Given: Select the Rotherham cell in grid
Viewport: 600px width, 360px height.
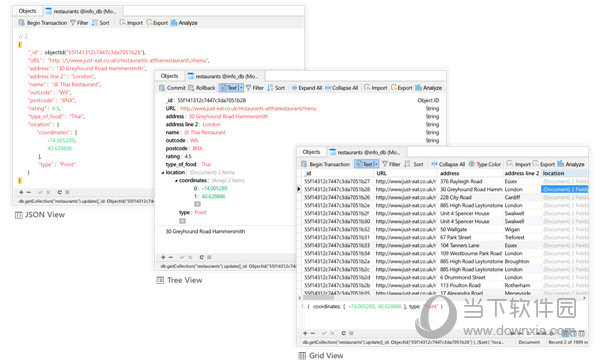Looking at the screenshot, I should point(522,285).
